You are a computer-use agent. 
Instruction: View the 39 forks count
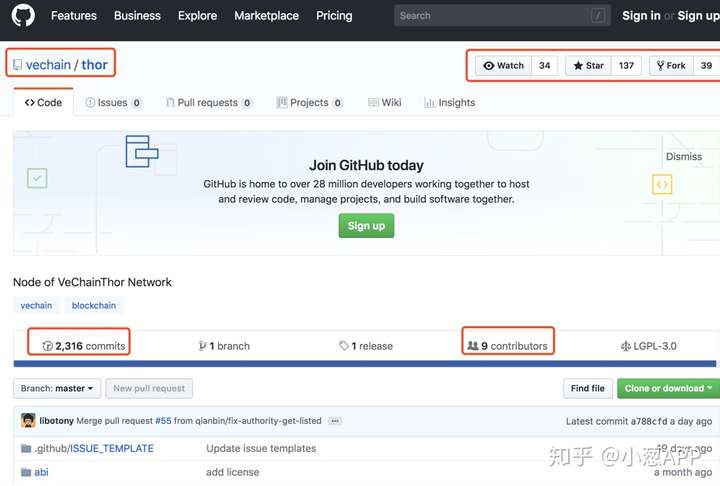(x=706, y=66)
